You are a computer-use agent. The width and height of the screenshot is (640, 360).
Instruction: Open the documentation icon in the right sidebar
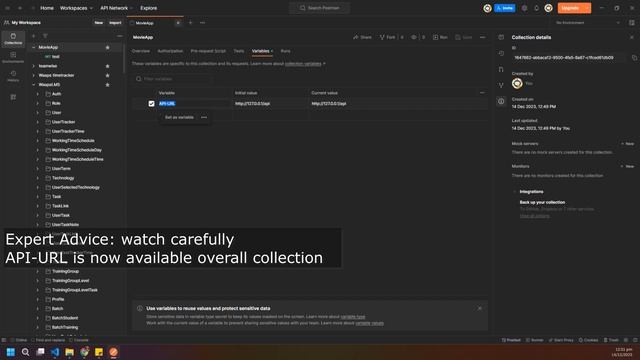tap(501, 37)
